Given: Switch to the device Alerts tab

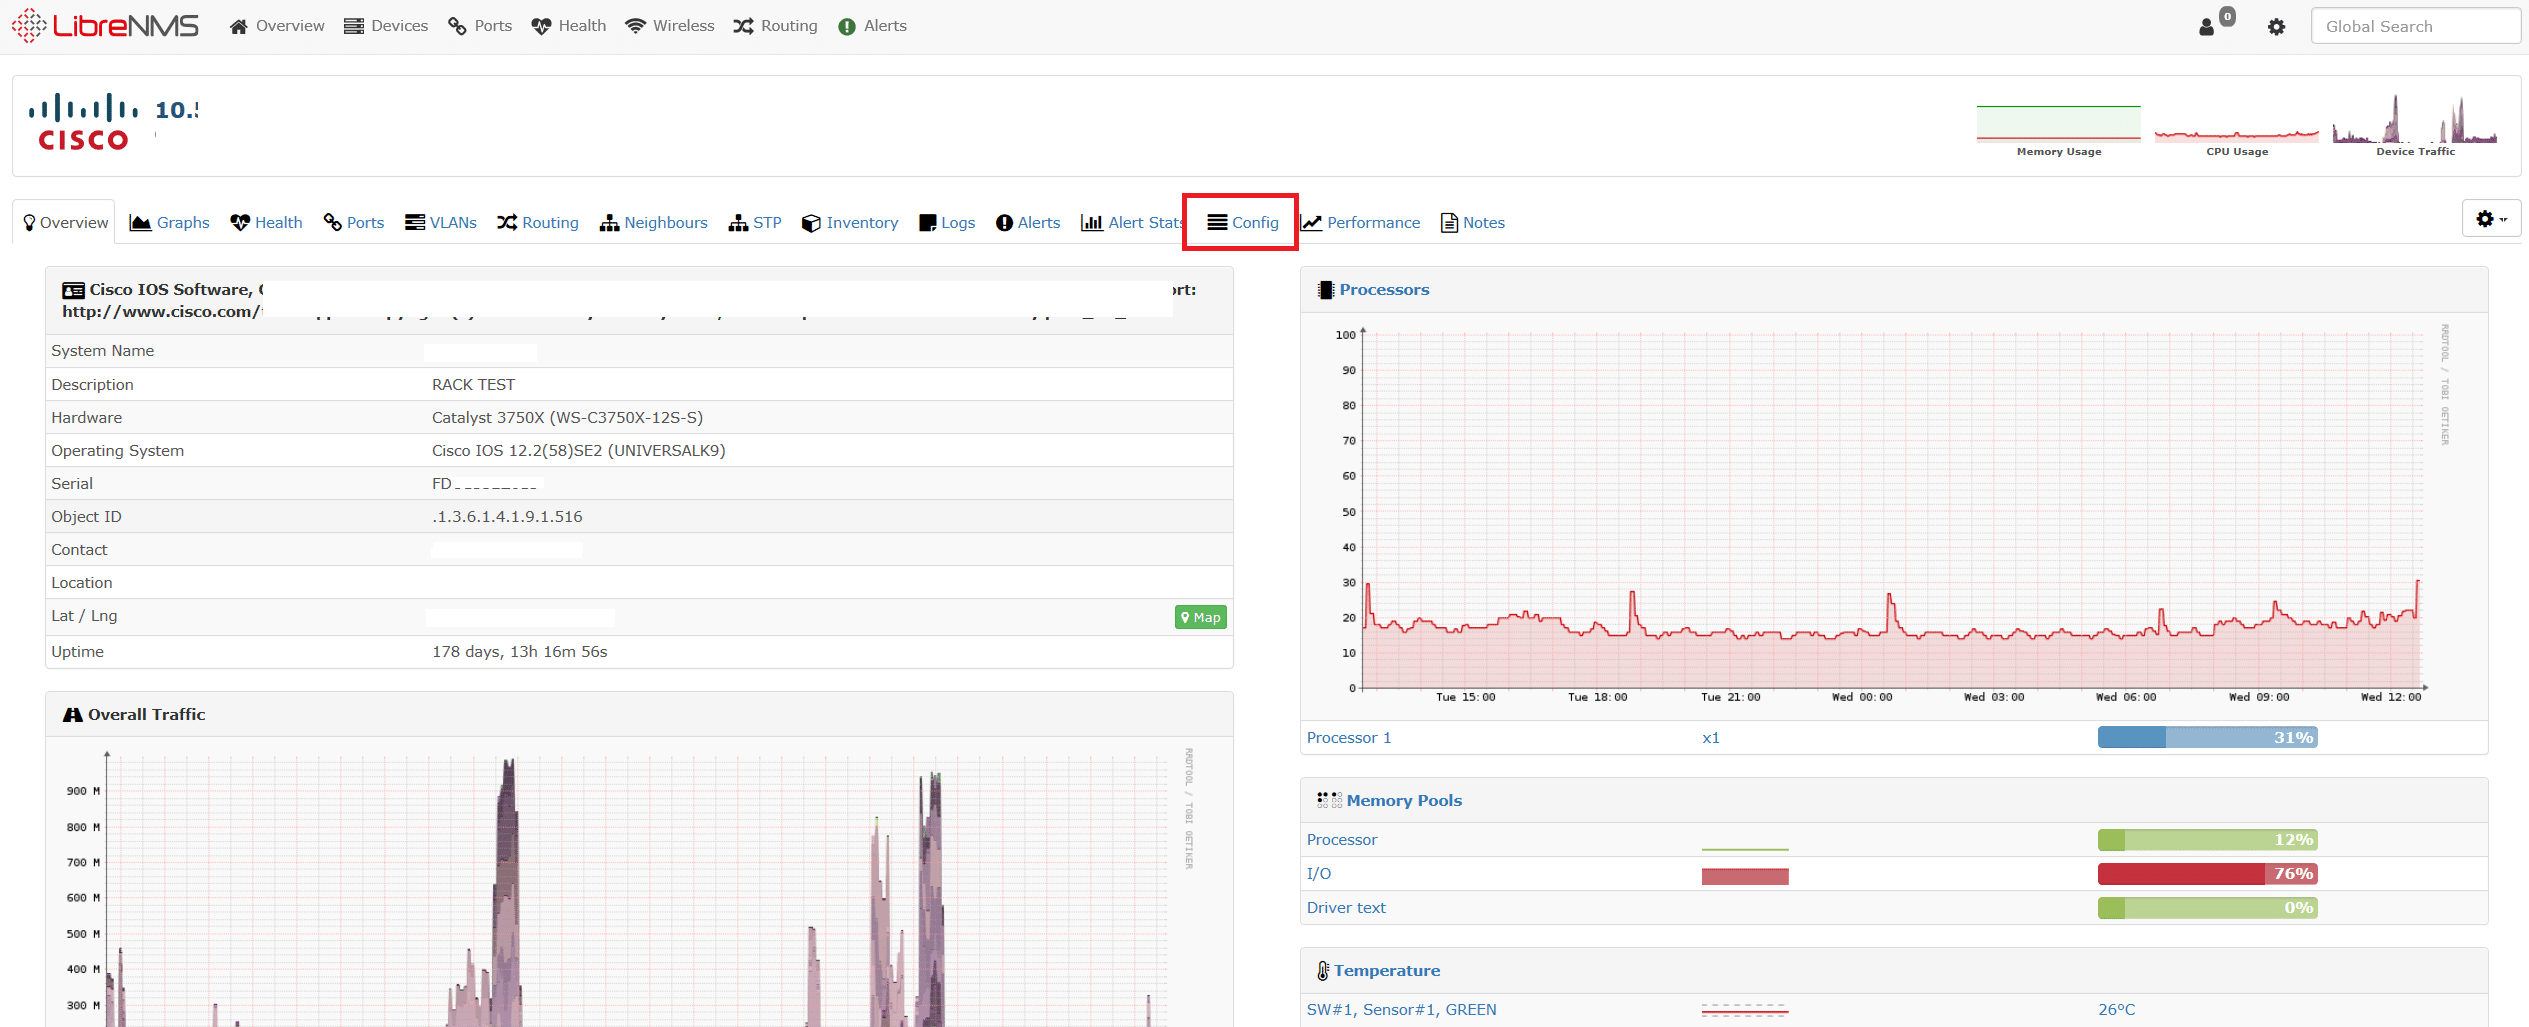Looking at the screenshot, I should point(1028,222).
